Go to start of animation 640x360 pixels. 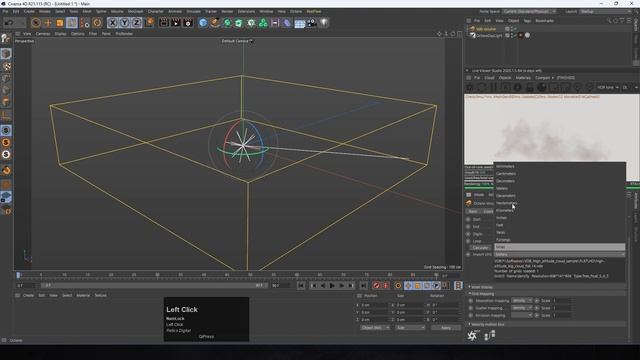[x=301, y=286]
